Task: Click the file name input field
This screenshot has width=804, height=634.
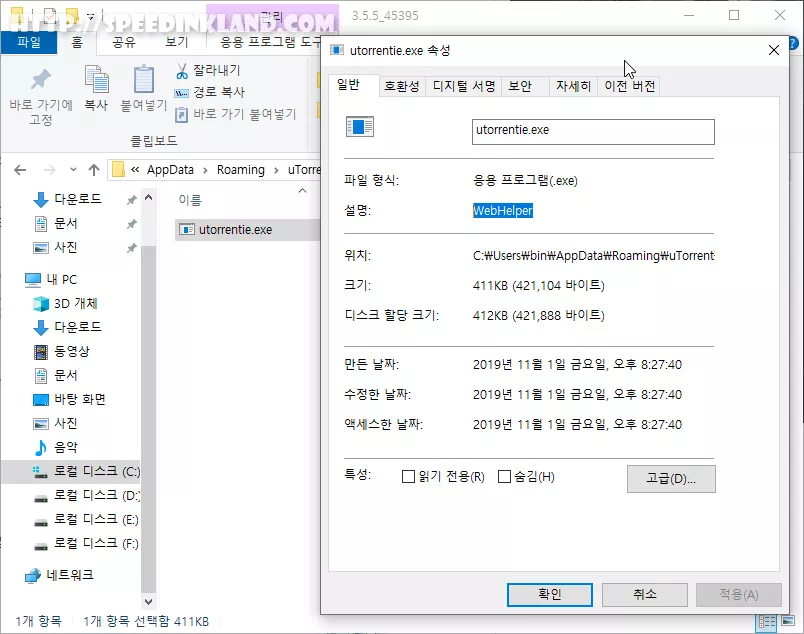Action: coord(593,132)
